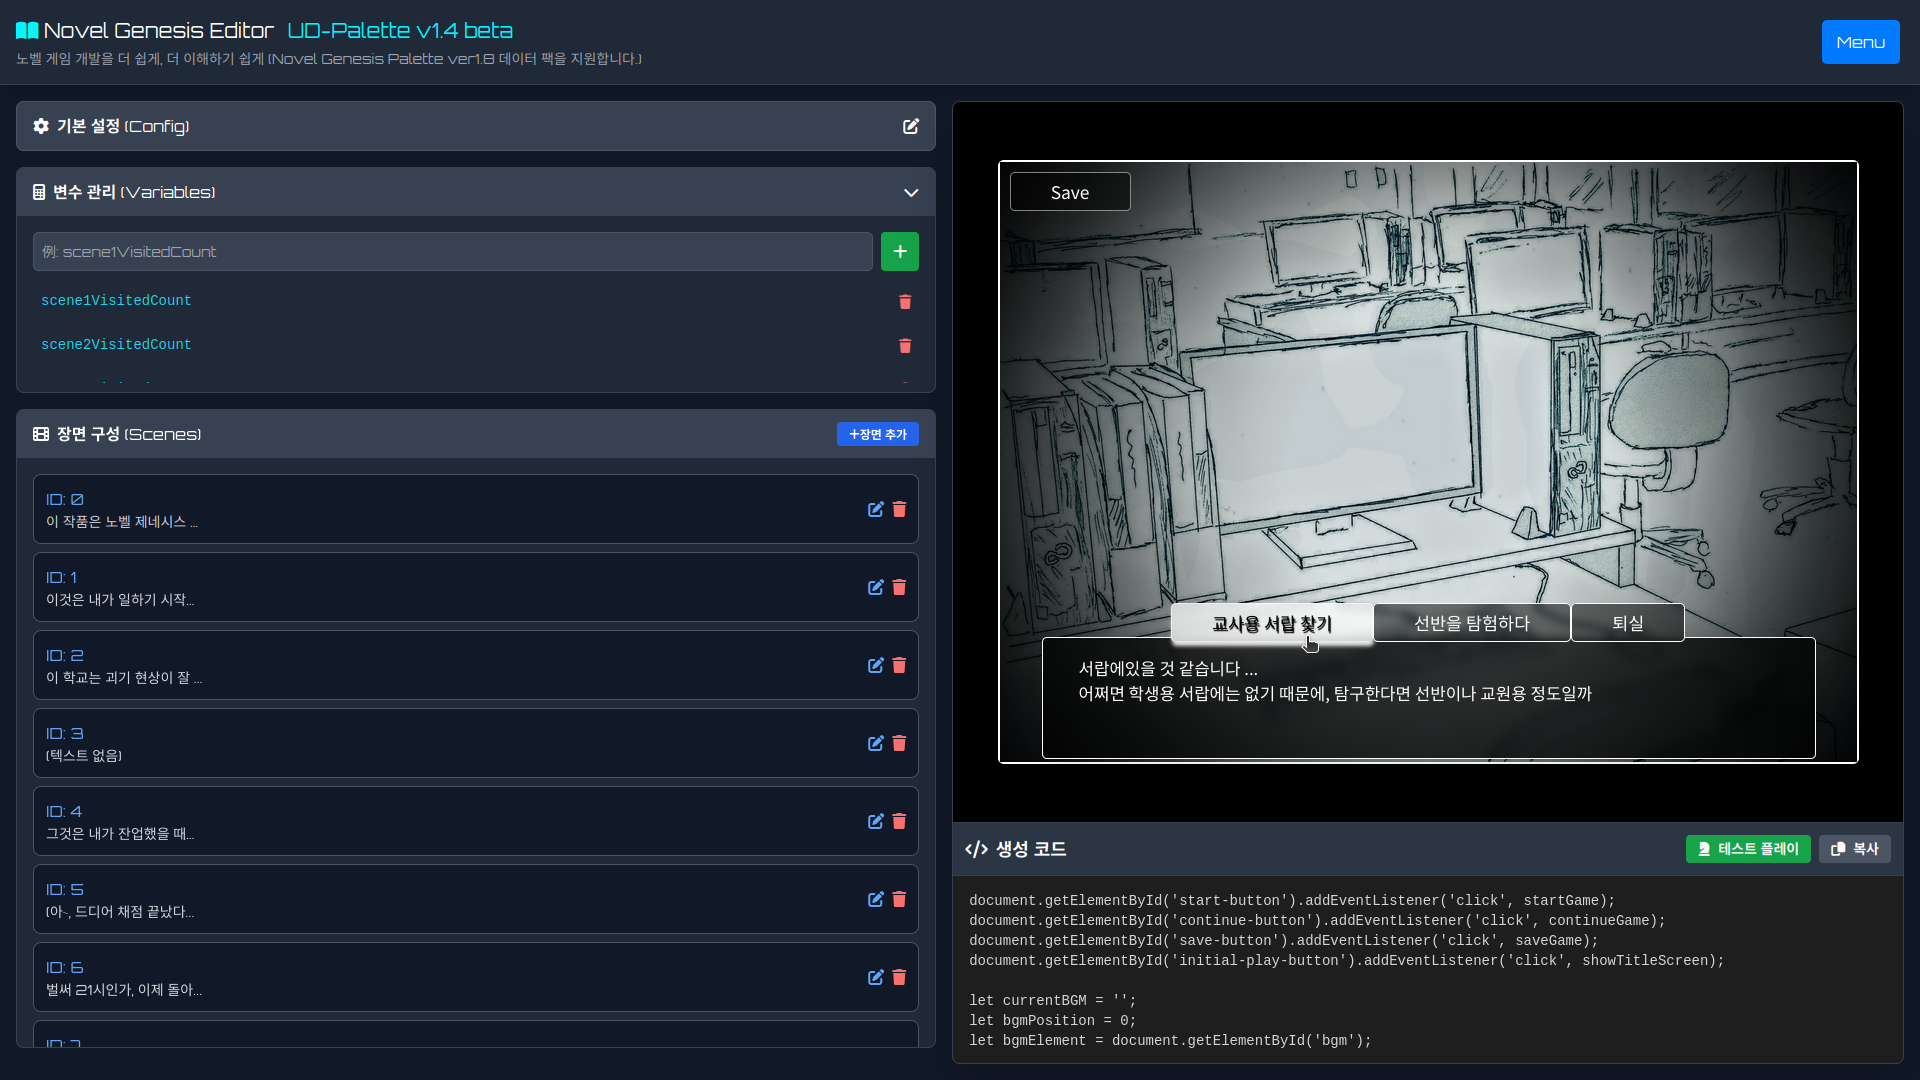
Task: Choose the 퇴실 option in the preview
Action: (1627, 622)
